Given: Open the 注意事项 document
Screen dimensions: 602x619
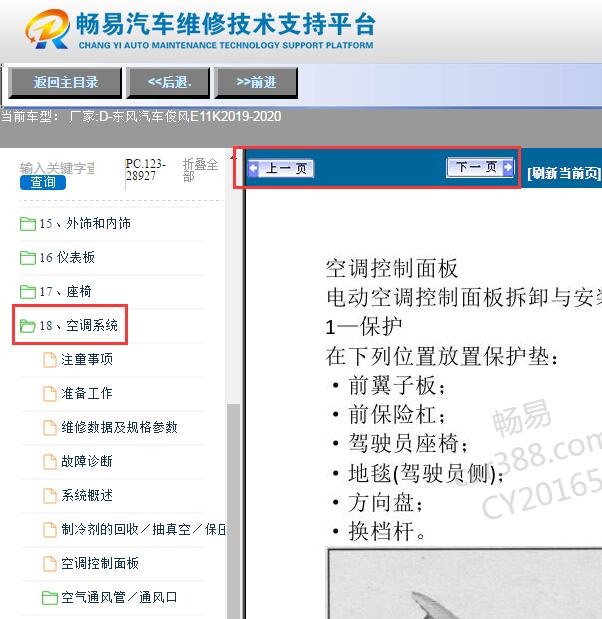Looking at the screenshot, I should 87,359.
